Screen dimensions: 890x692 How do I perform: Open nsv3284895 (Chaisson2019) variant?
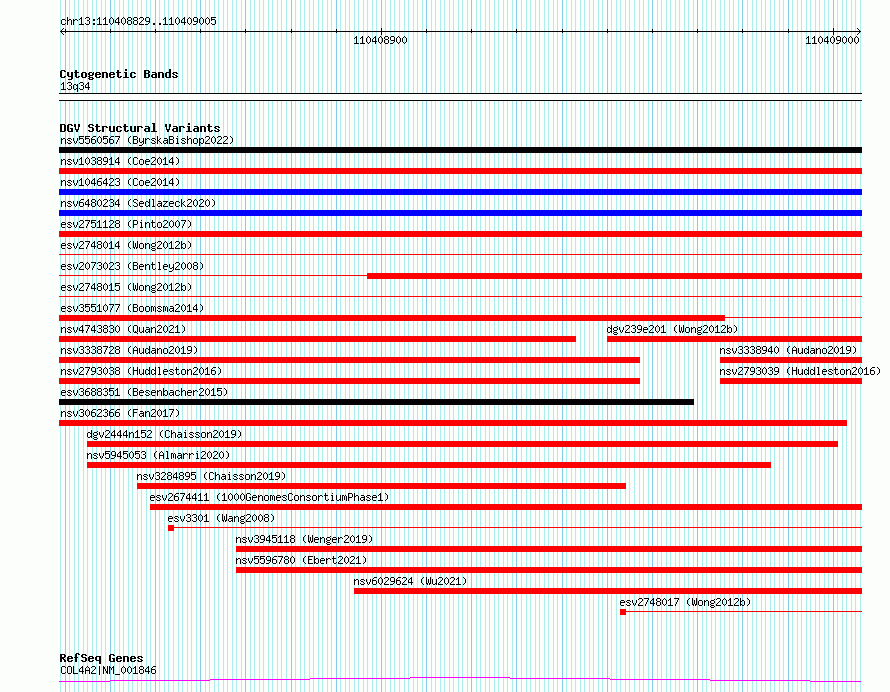tap(211, 476)
